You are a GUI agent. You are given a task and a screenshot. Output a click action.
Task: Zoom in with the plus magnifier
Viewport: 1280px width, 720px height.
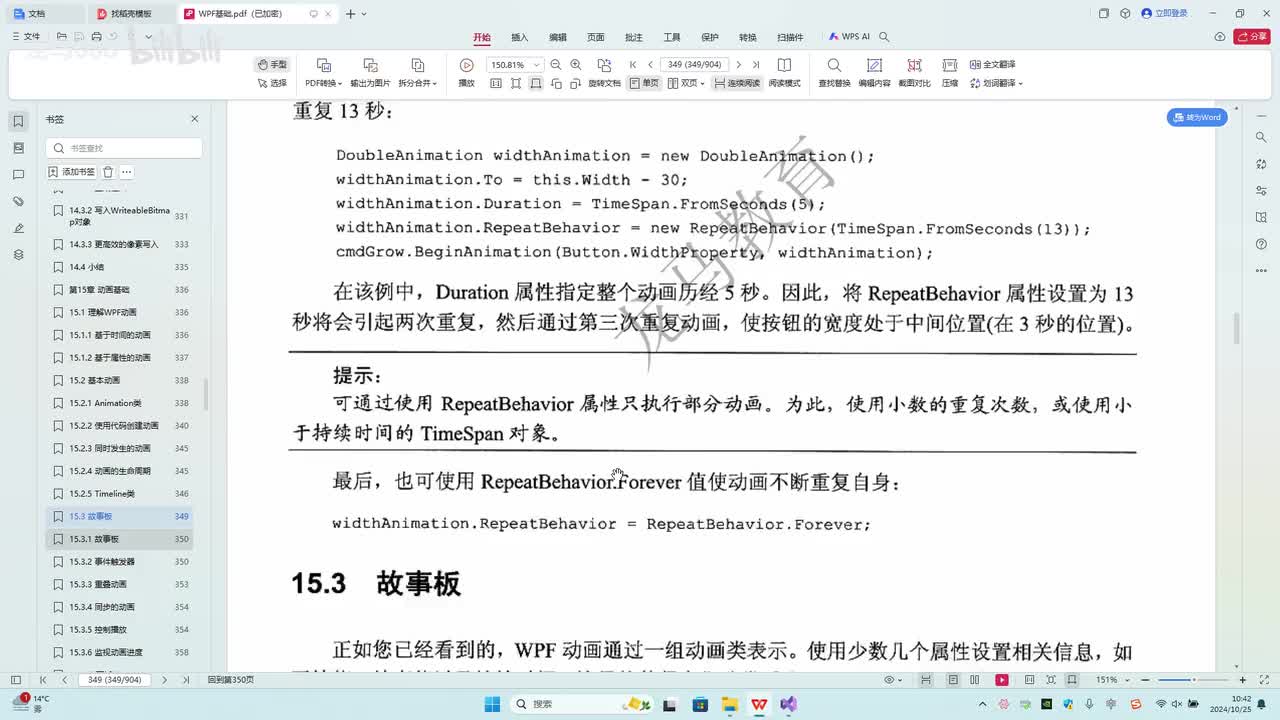575,64
